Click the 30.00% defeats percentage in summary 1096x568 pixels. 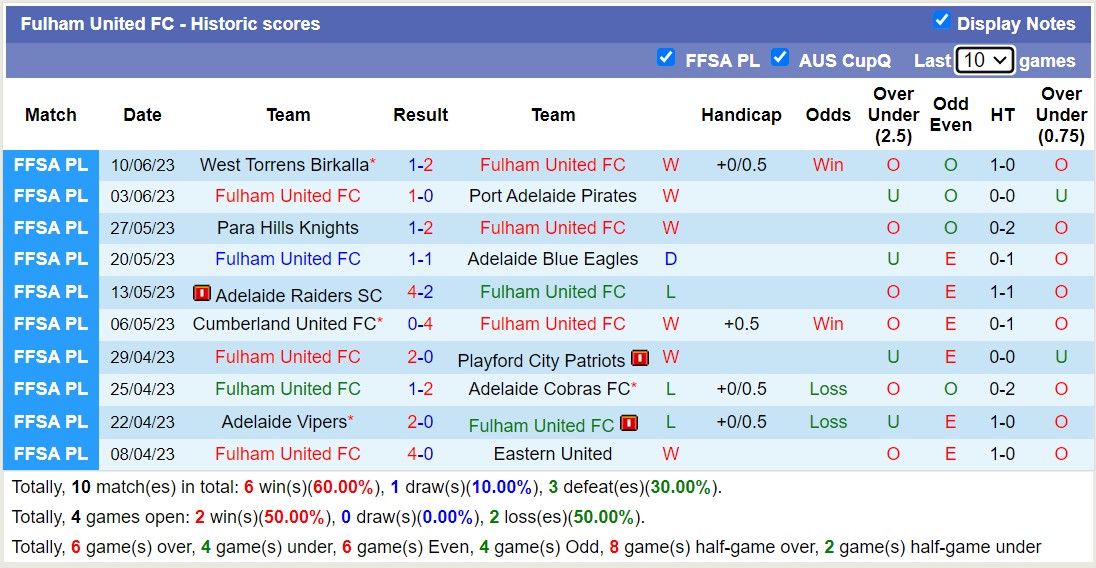pyautogui.click(x=680, y=487)
